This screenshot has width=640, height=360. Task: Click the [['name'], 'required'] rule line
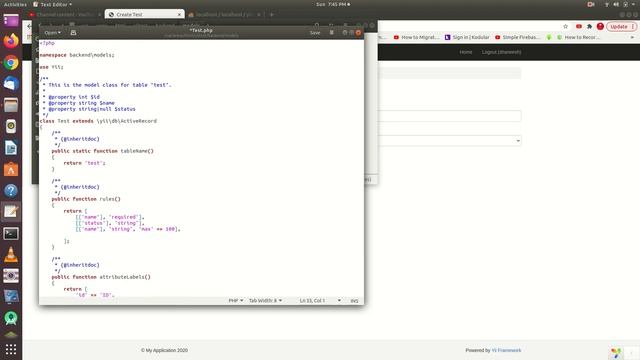coord(110,217)
